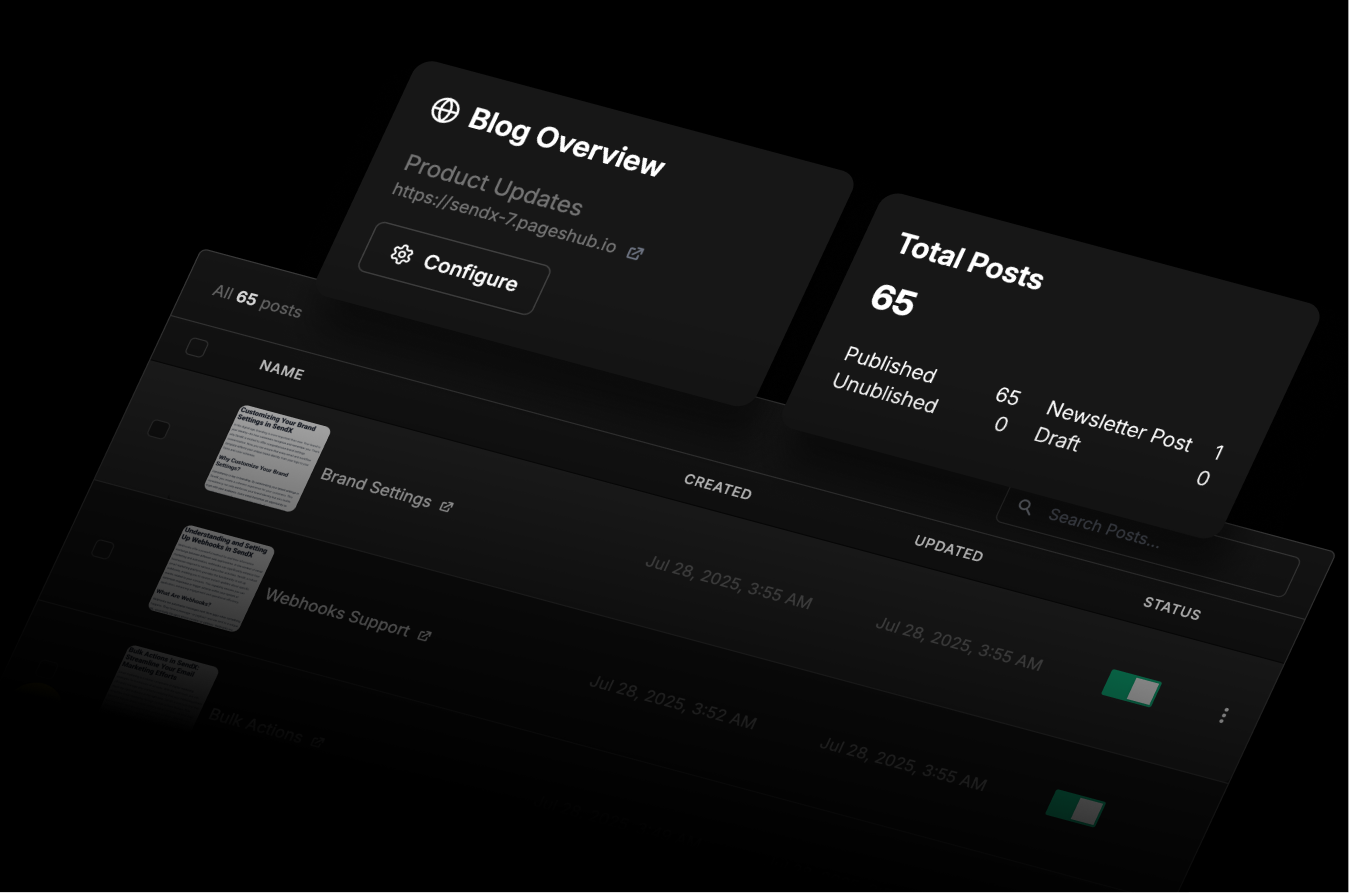This screenshot has height=893, width=1349.
Task: Click the Configure button
Action: (x=454, y=268)
